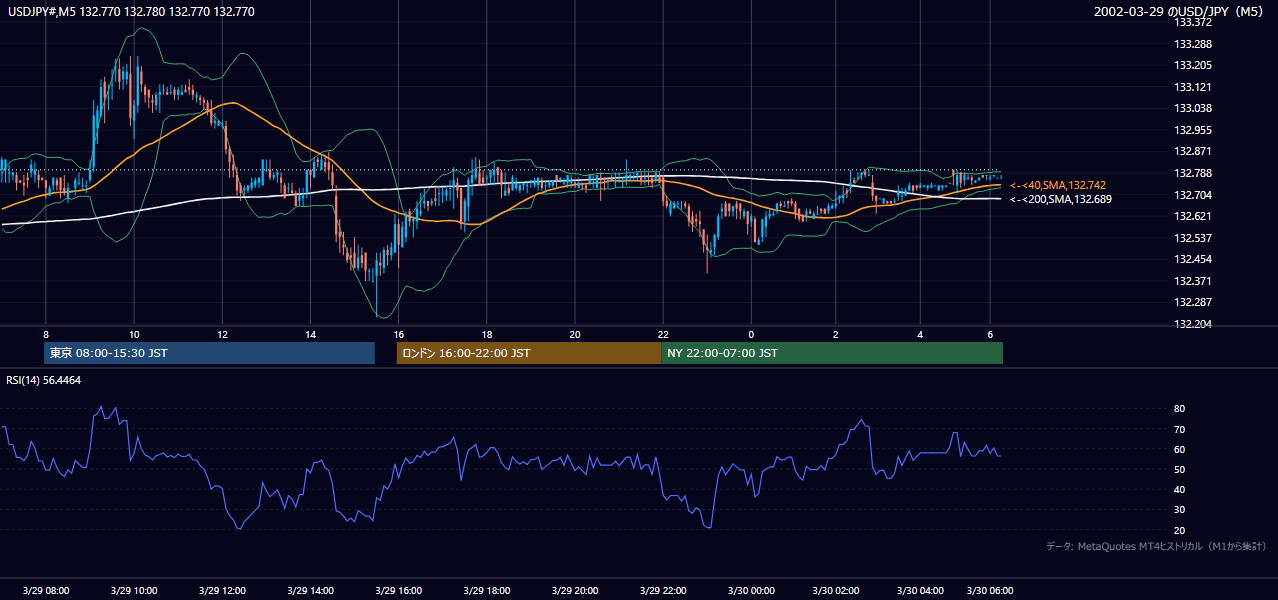Click the price axis value 132.788
The width and height of the screenshot is (1278, 600).
[x=1193, y=173]
